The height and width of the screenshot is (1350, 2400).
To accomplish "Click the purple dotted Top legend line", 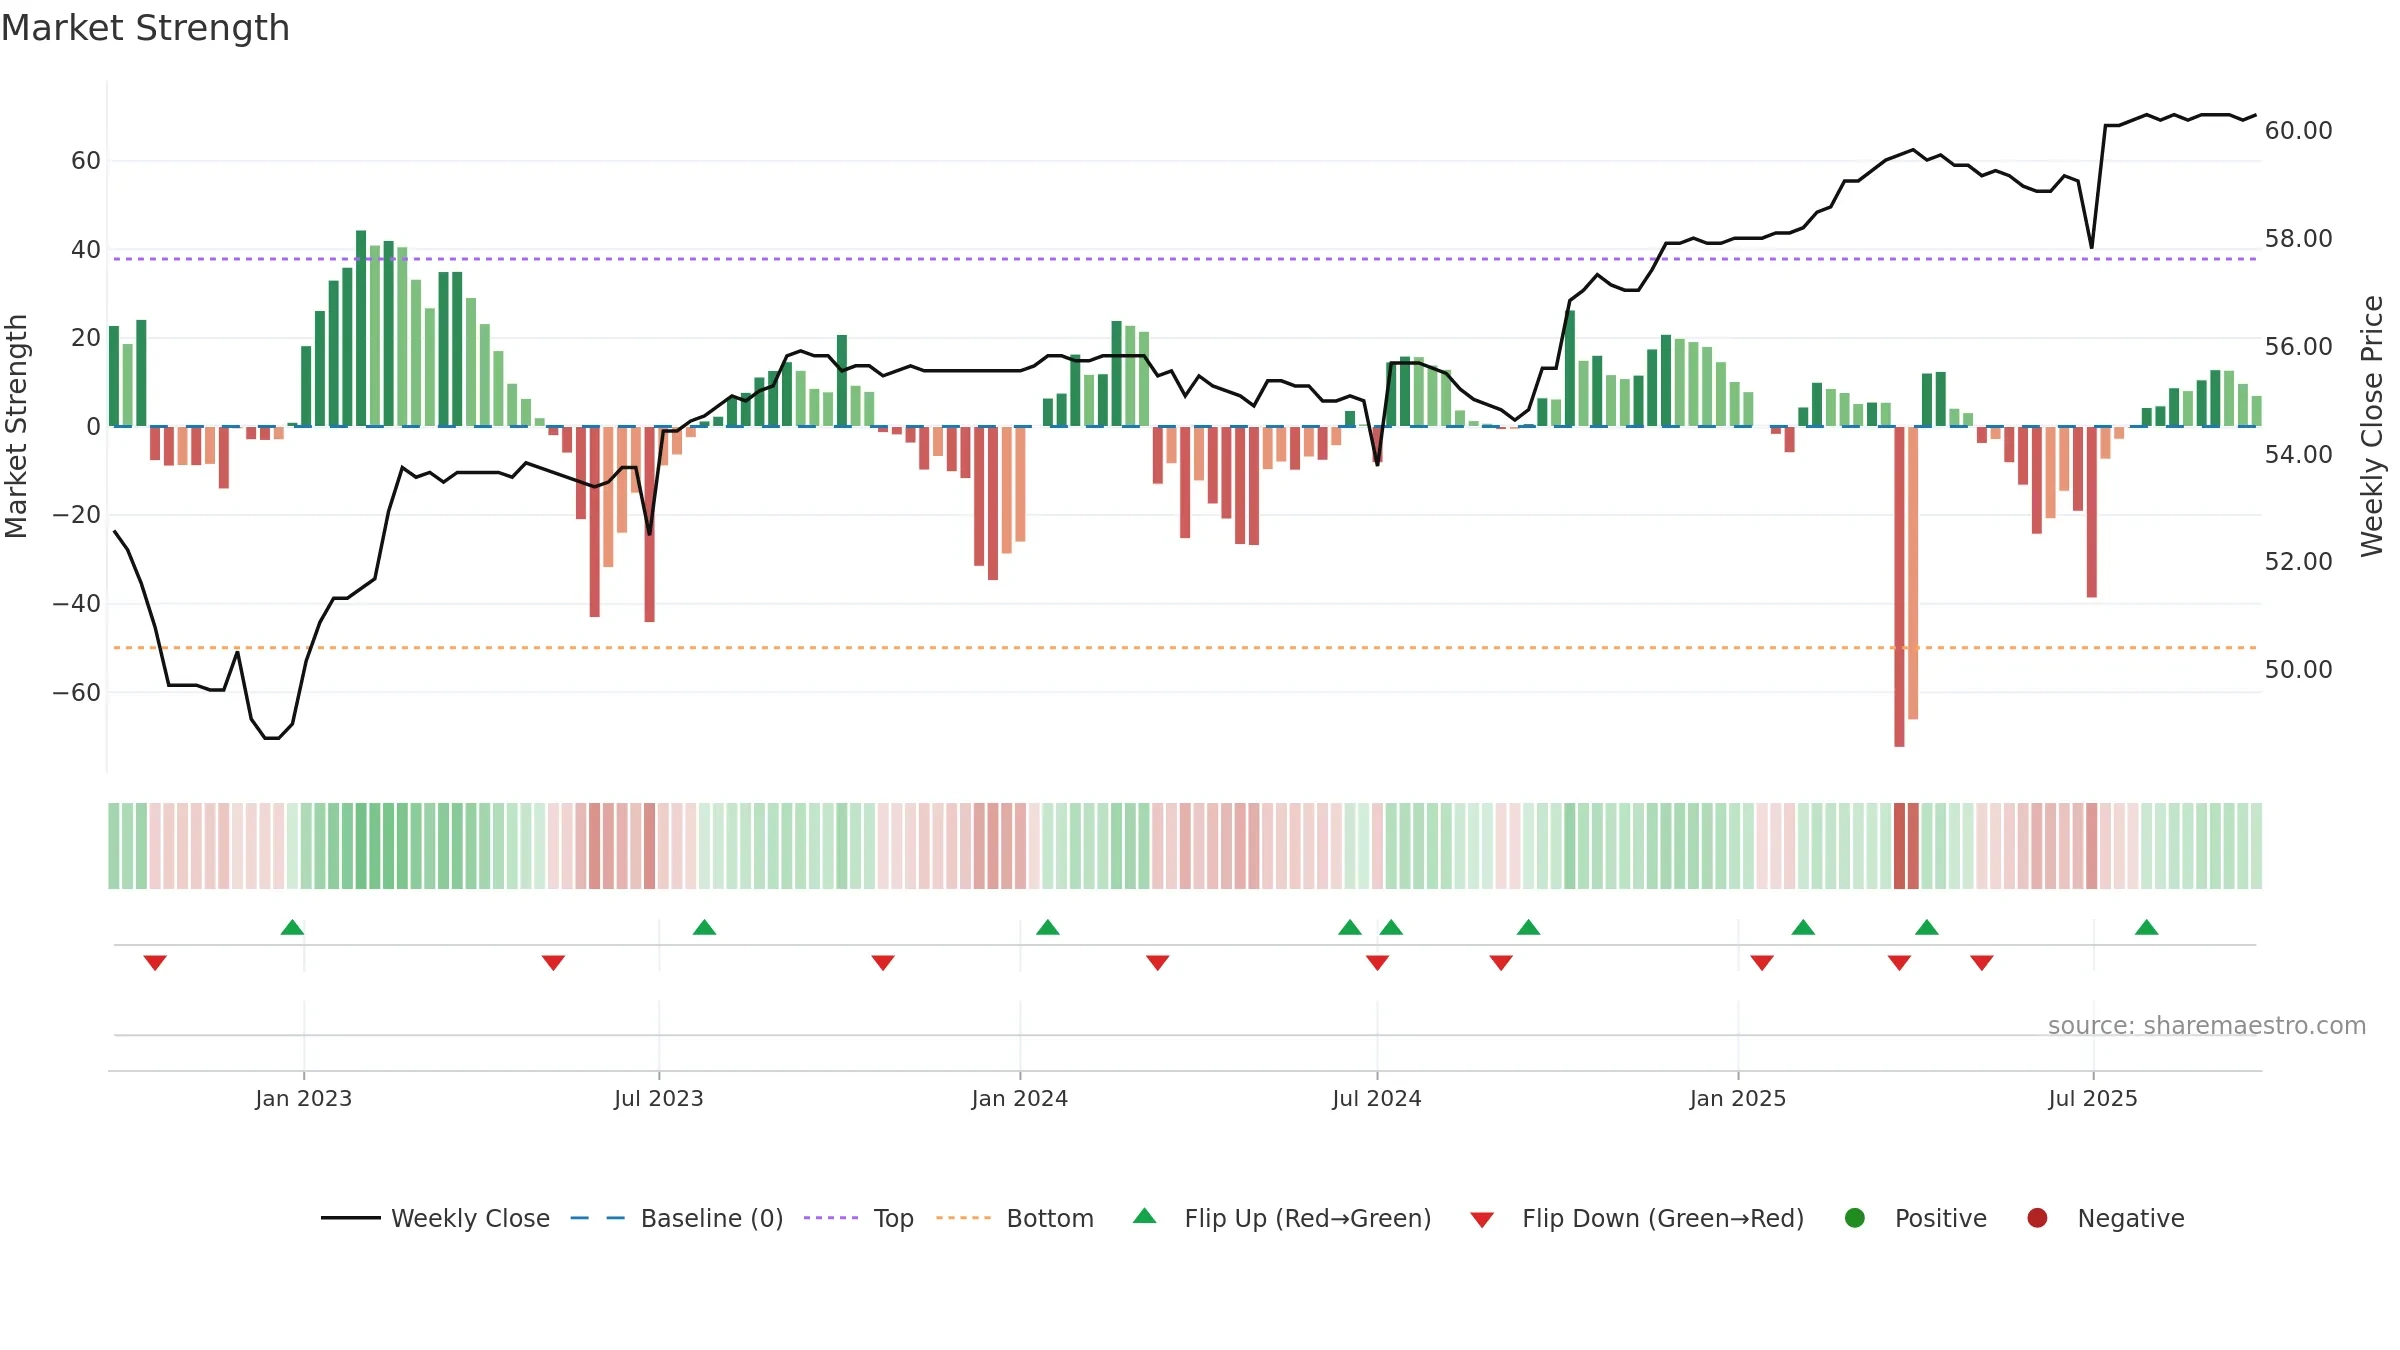I will tap(831, 1218).
